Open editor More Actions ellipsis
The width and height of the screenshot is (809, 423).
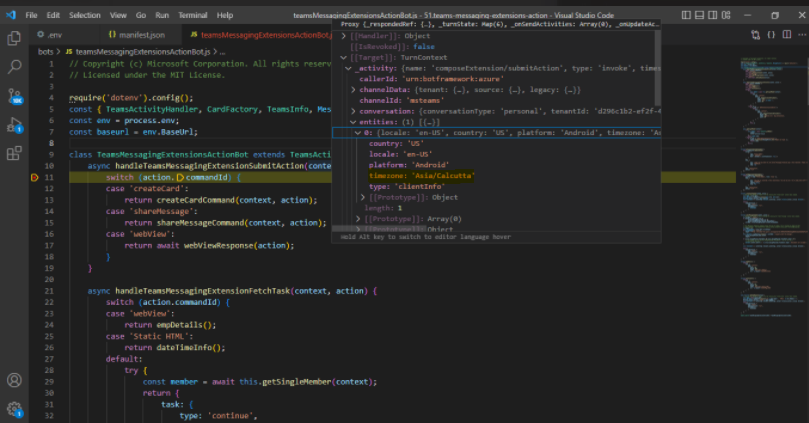(802, 35)
